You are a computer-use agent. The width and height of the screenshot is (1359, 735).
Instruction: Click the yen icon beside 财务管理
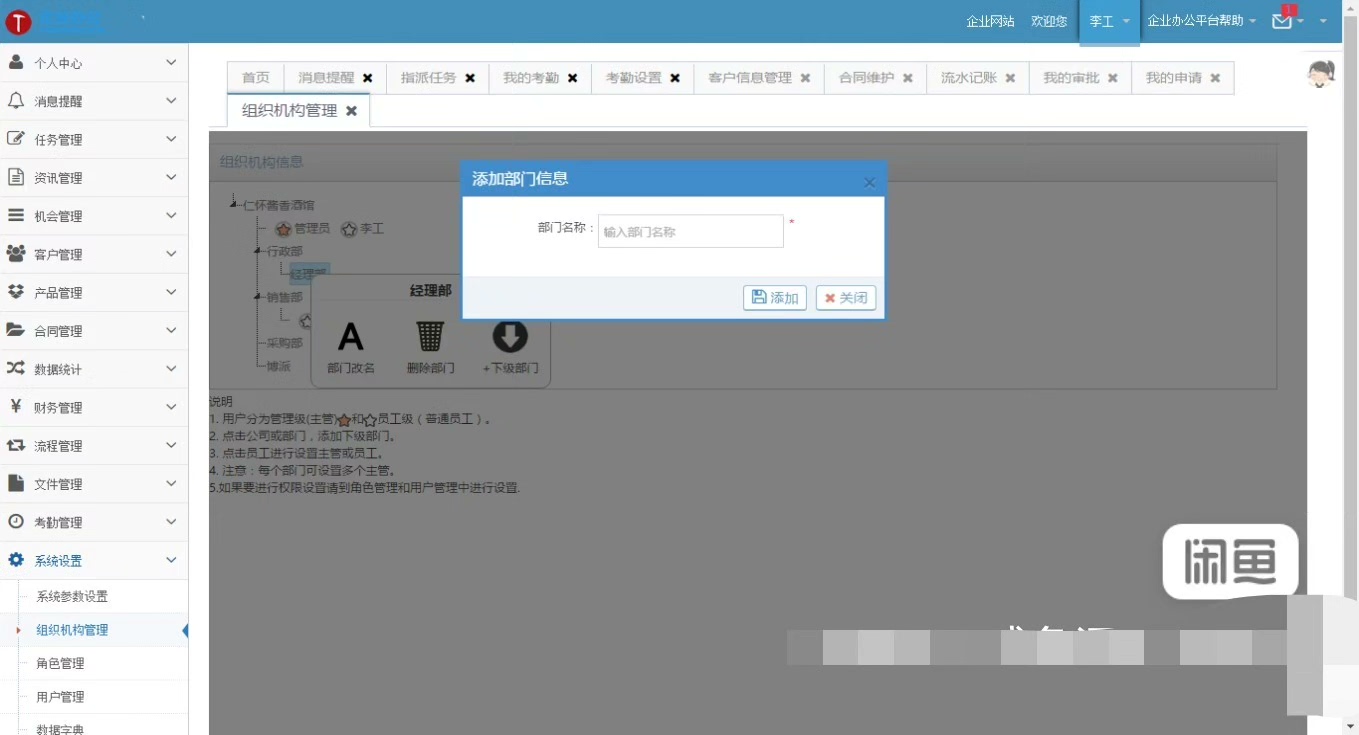tap(16, 406)
